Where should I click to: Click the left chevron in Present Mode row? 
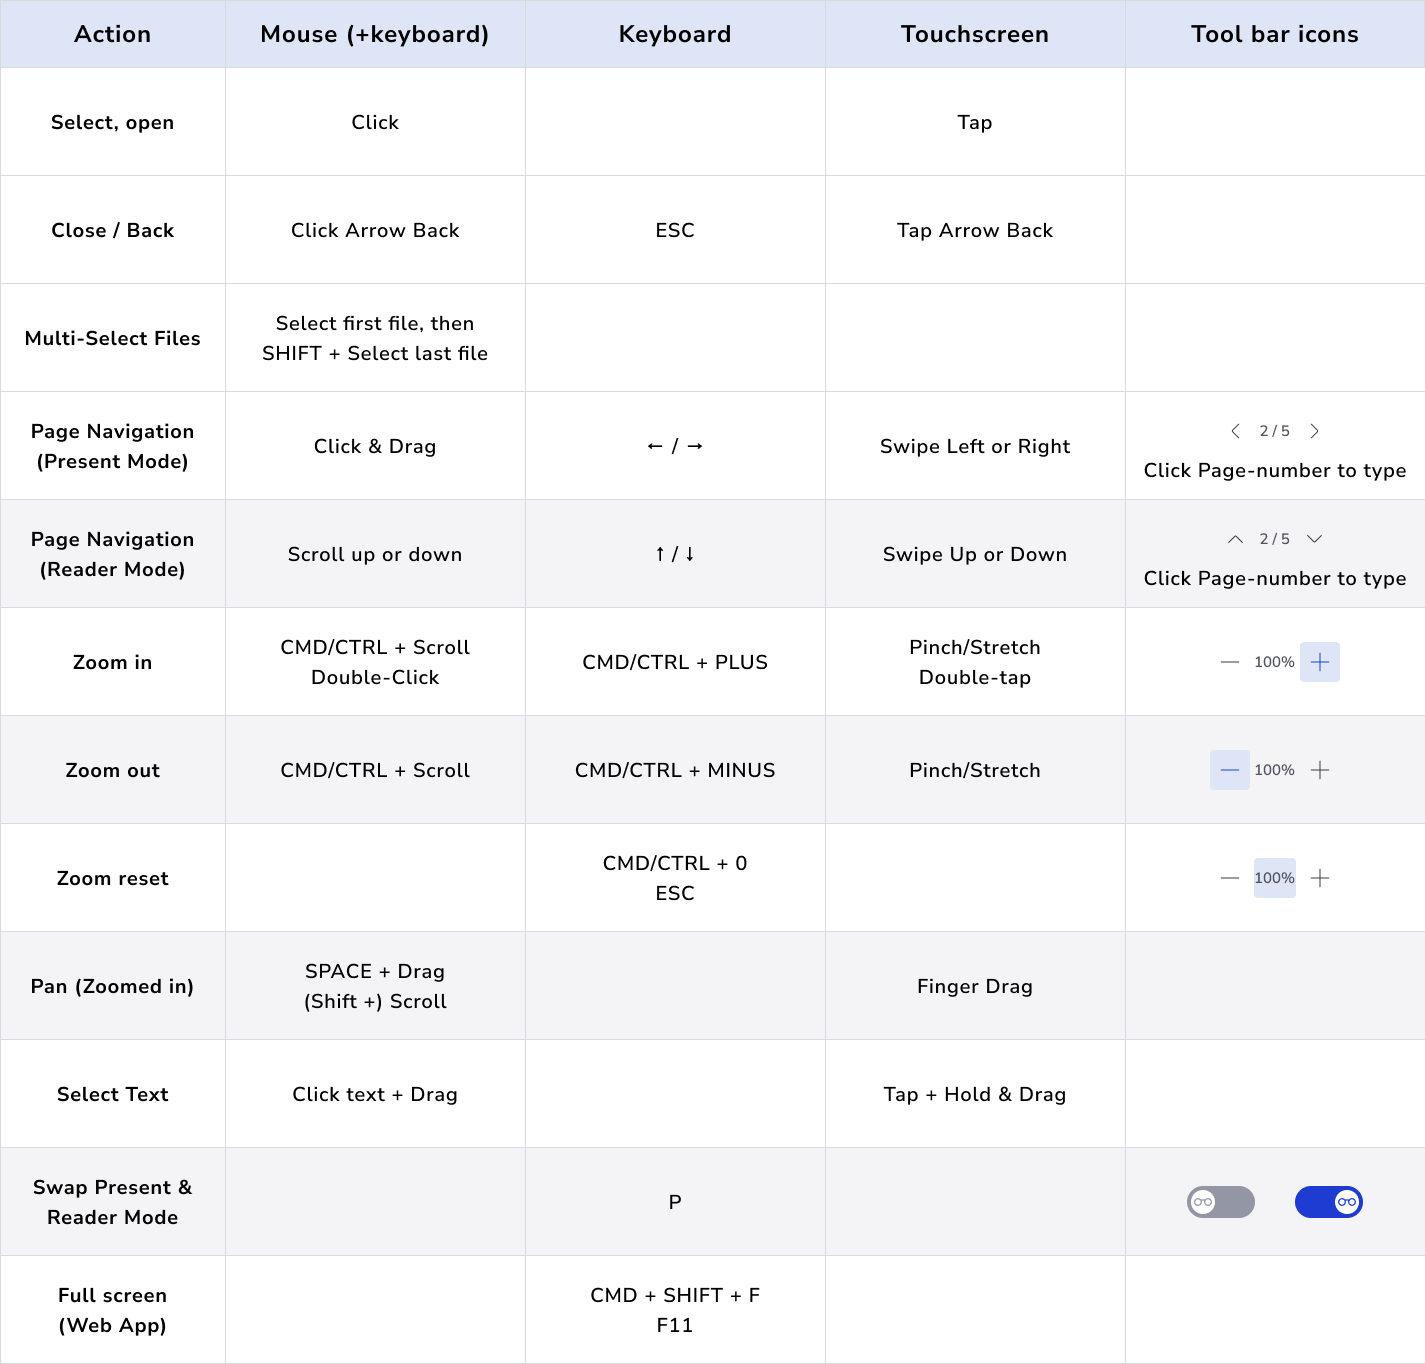coord(1235,431)
